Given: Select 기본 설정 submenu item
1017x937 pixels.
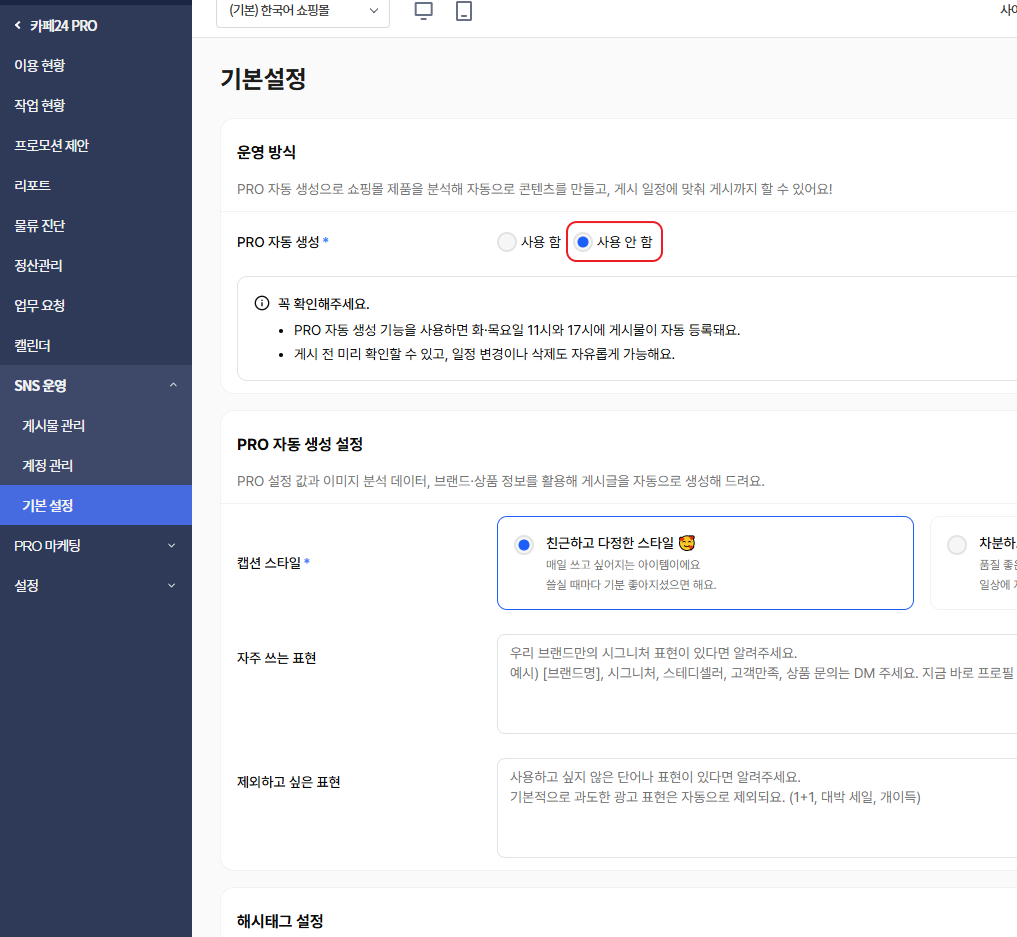Looking at the screenshot, I should pyautogui.click(x=95, y=505).
